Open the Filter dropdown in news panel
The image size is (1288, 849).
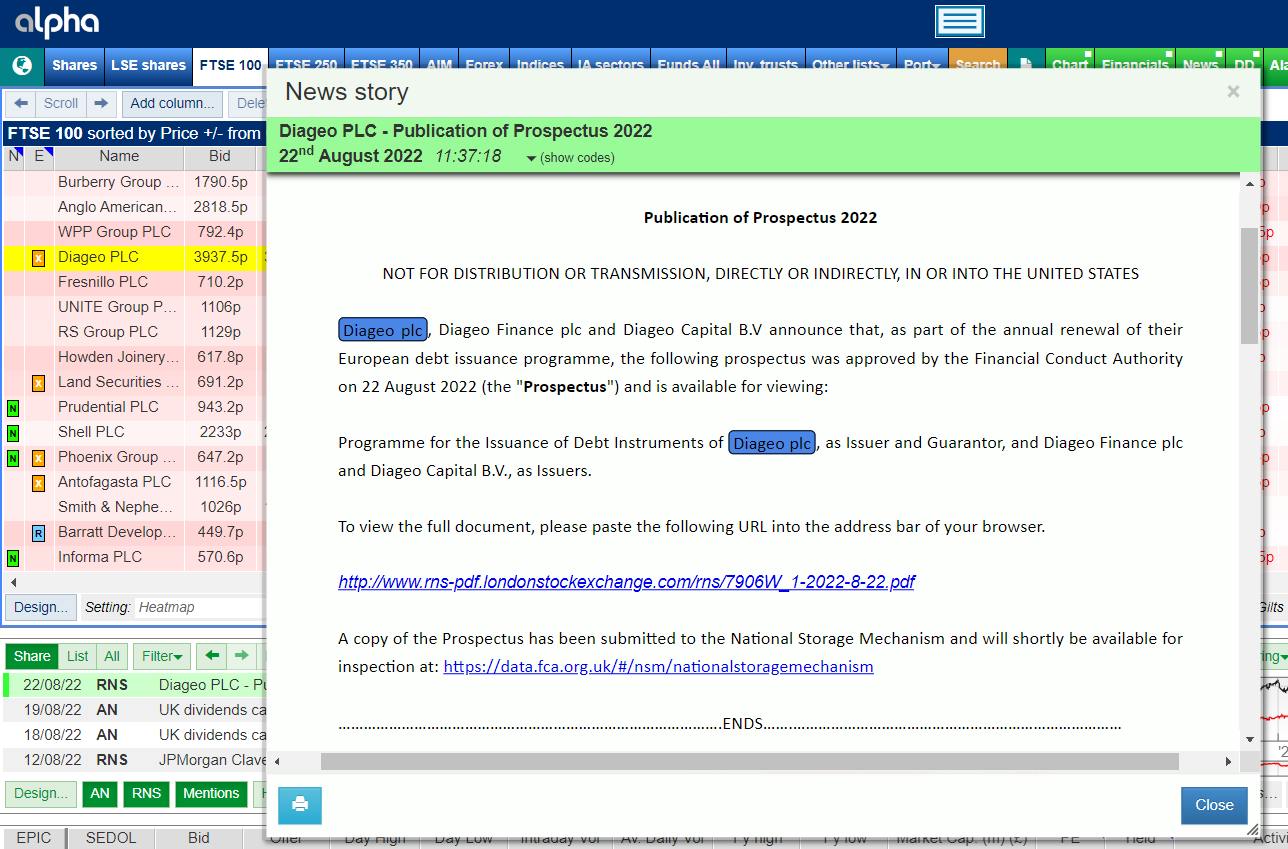(161, 656)
